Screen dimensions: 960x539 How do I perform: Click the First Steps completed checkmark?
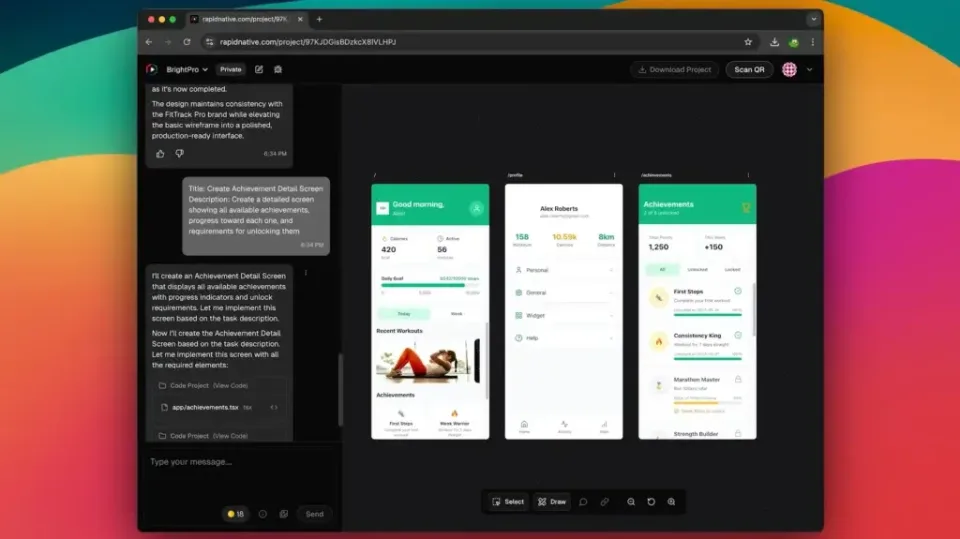pyautogui.click(x=738, y=292)
